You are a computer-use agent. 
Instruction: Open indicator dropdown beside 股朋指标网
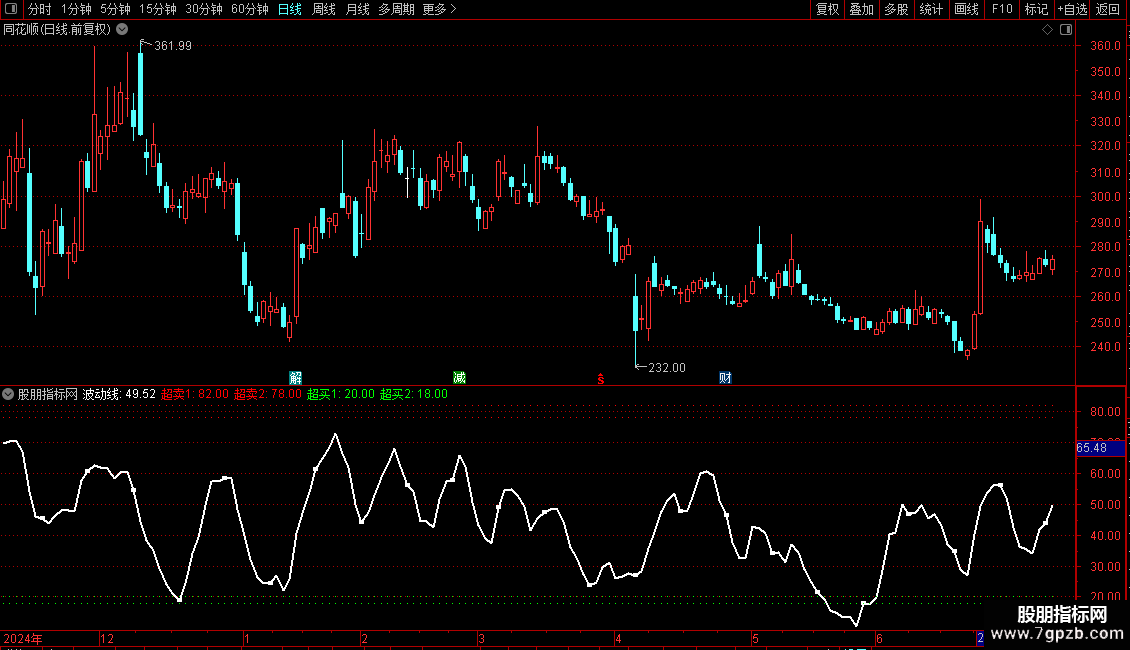click(x=8, y=394)
